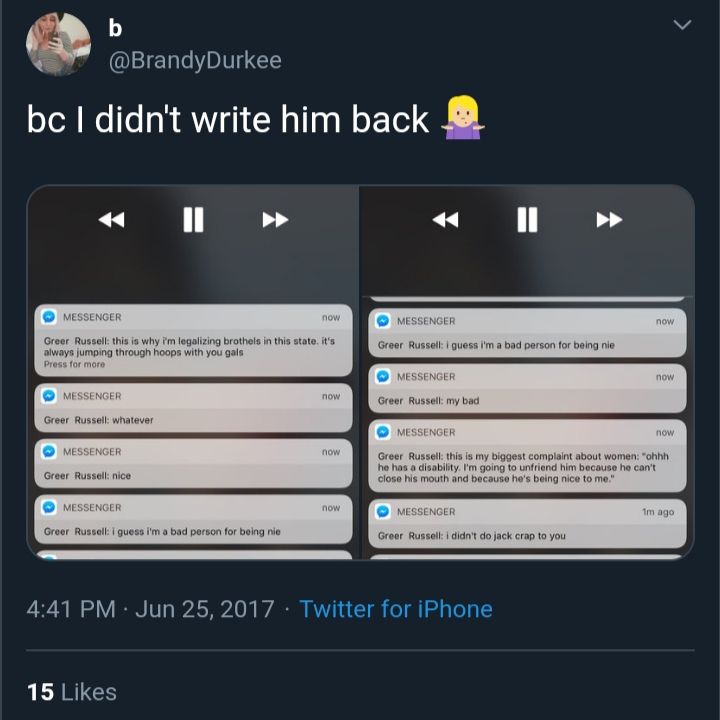Open the 'didn't do jack crap' notification
The height and width of the screenshot is (720, 720).
coord(527,523)
